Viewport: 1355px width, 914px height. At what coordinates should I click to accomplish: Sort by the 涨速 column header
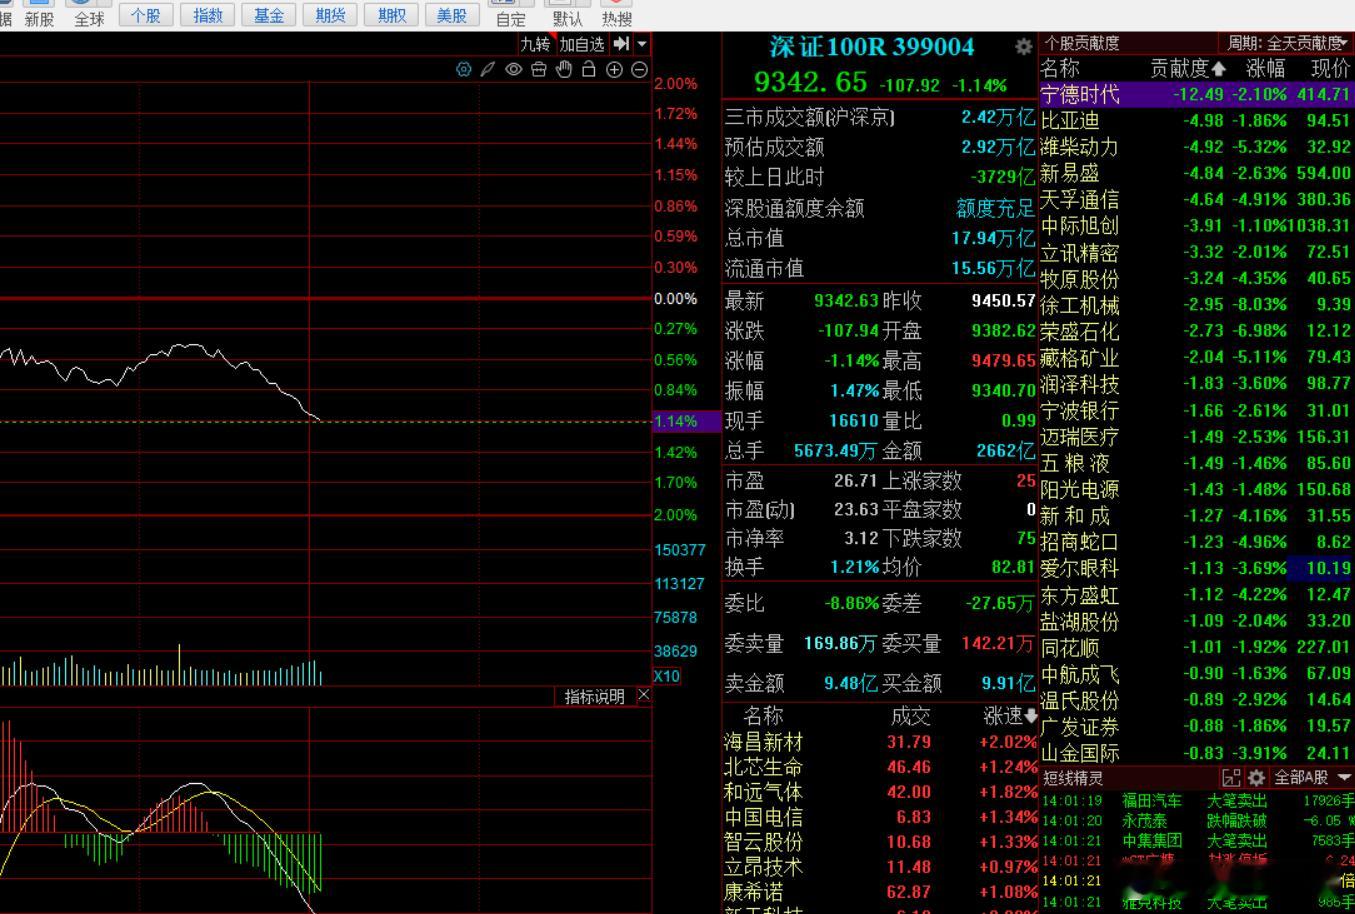click(x=1010, y=716)
